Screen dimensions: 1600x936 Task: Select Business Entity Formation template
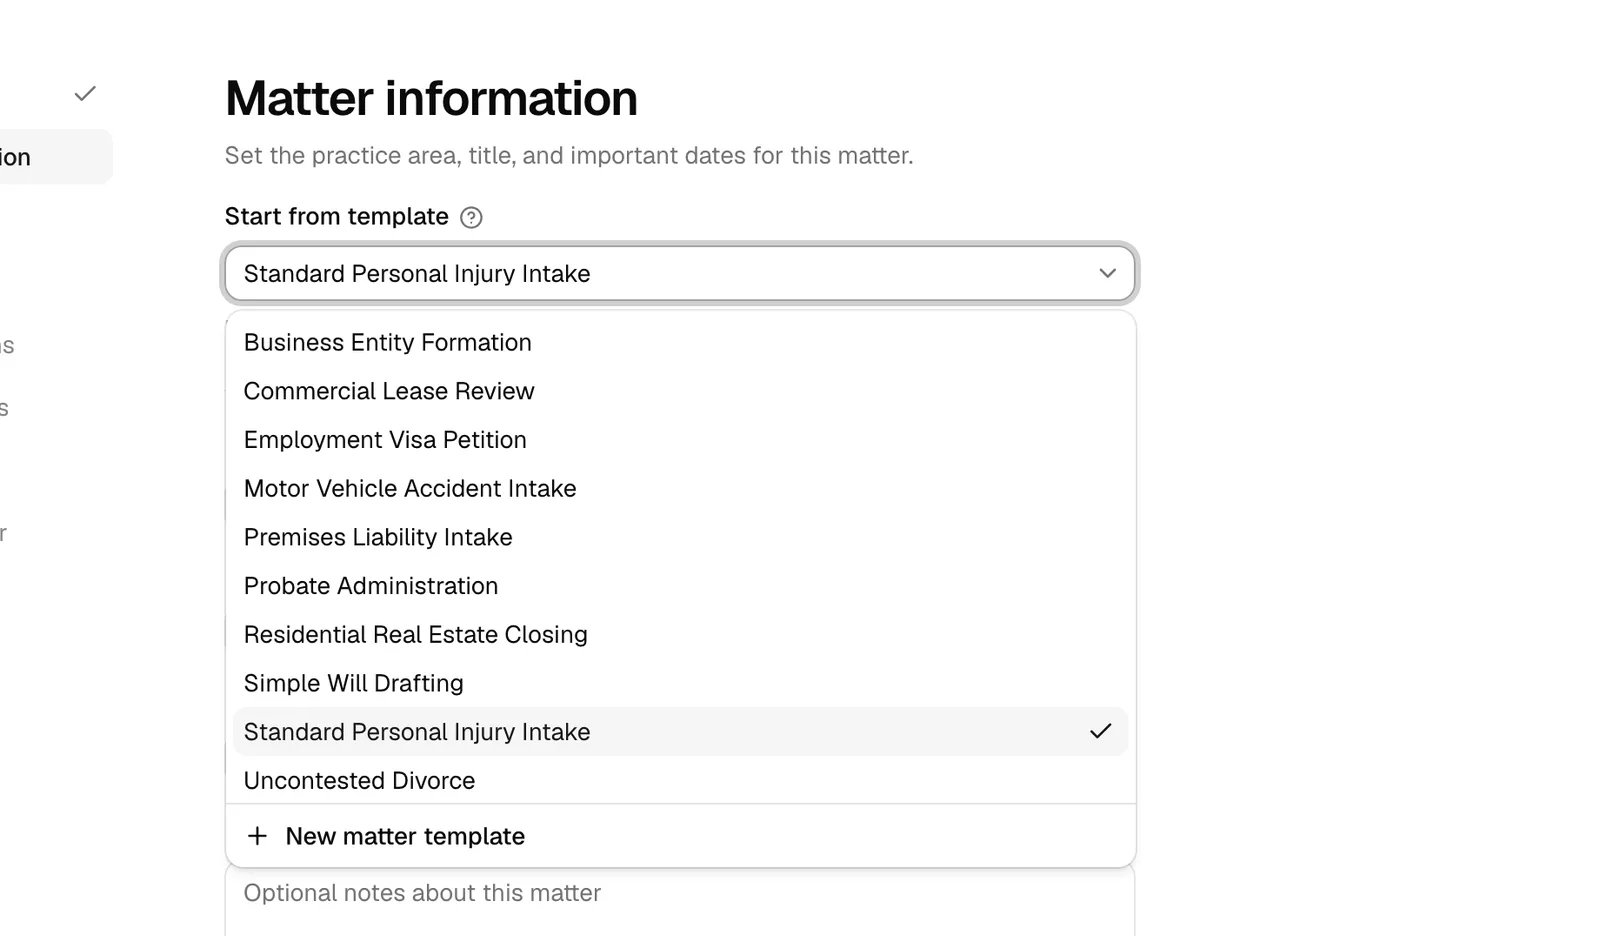click(680, 343)
